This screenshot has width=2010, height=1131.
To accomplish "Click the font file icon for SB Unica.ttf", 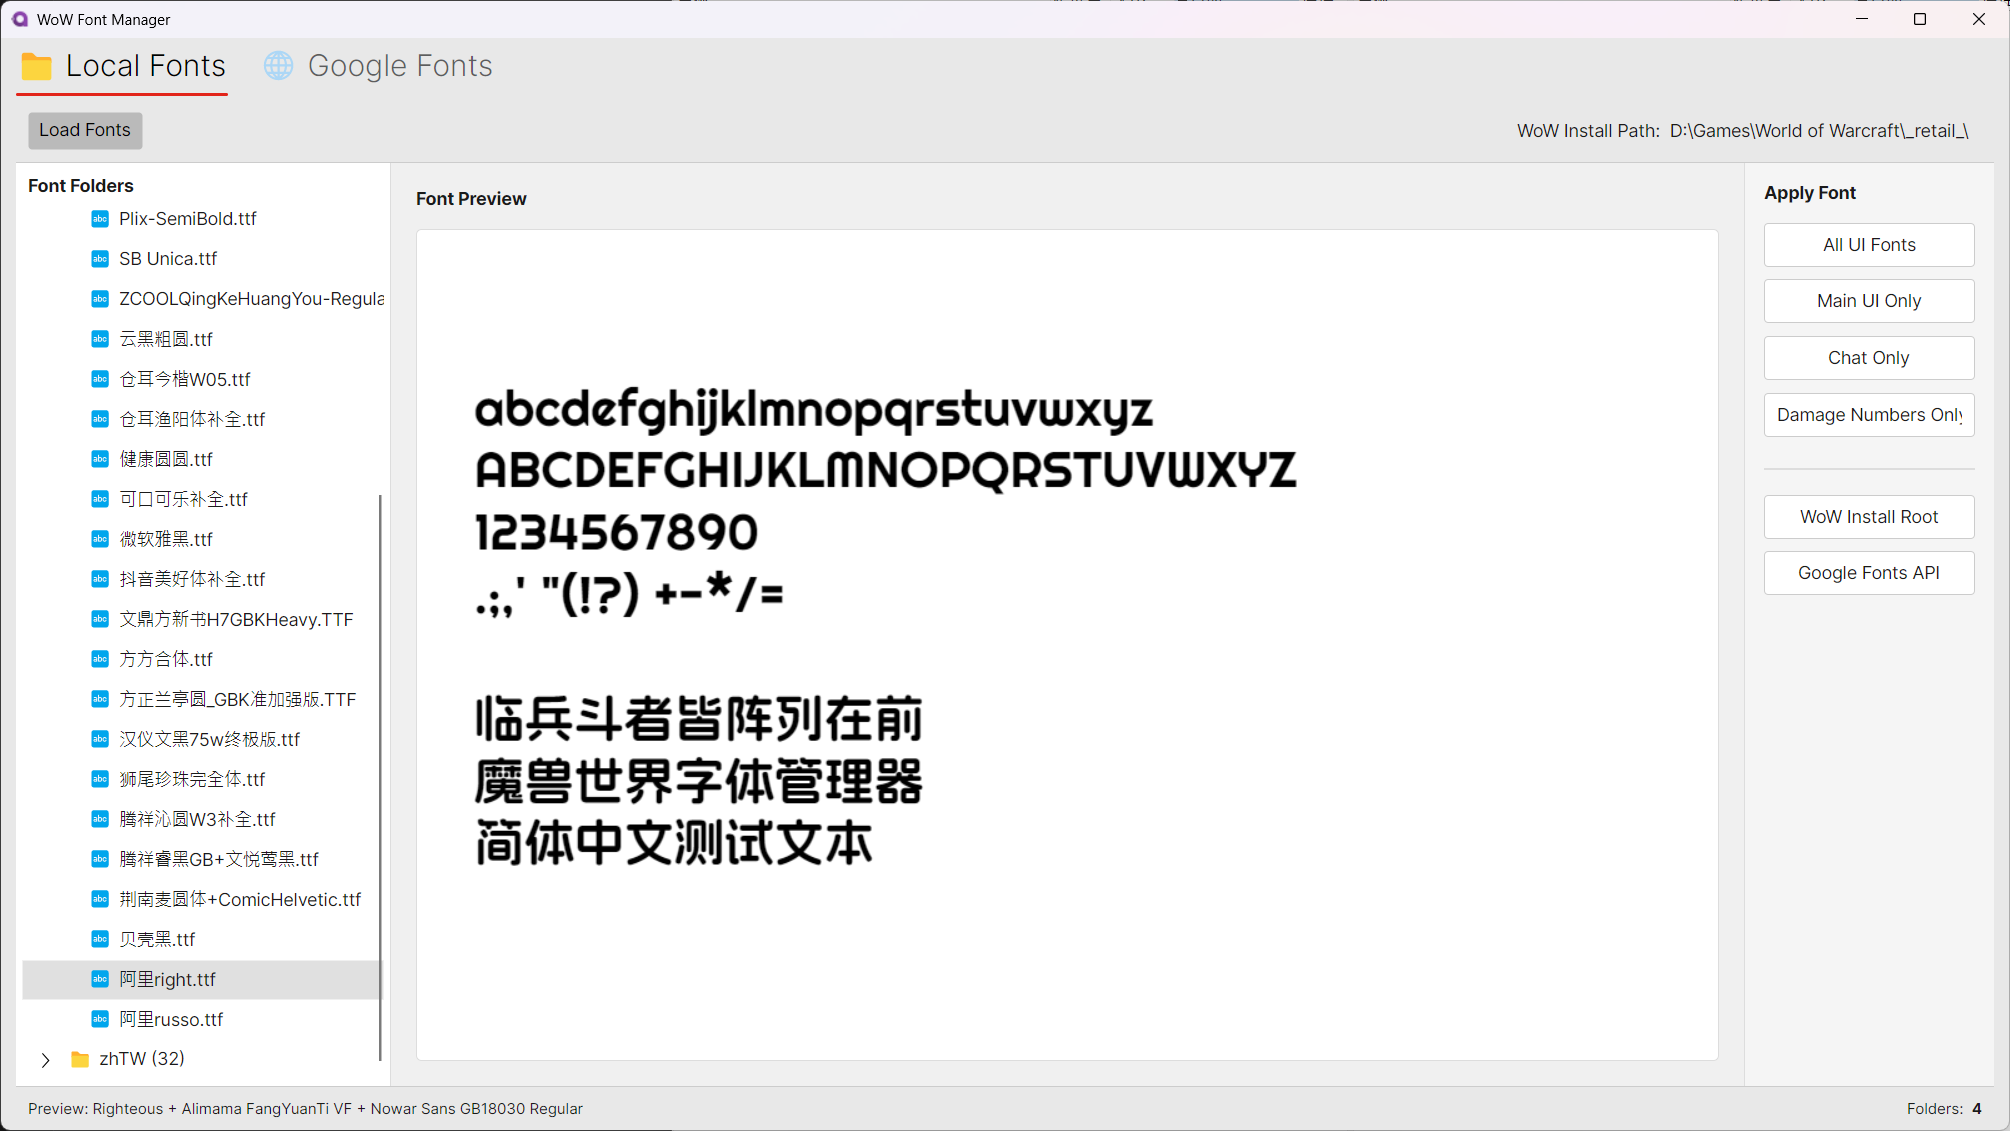I will tap(100, 259).
